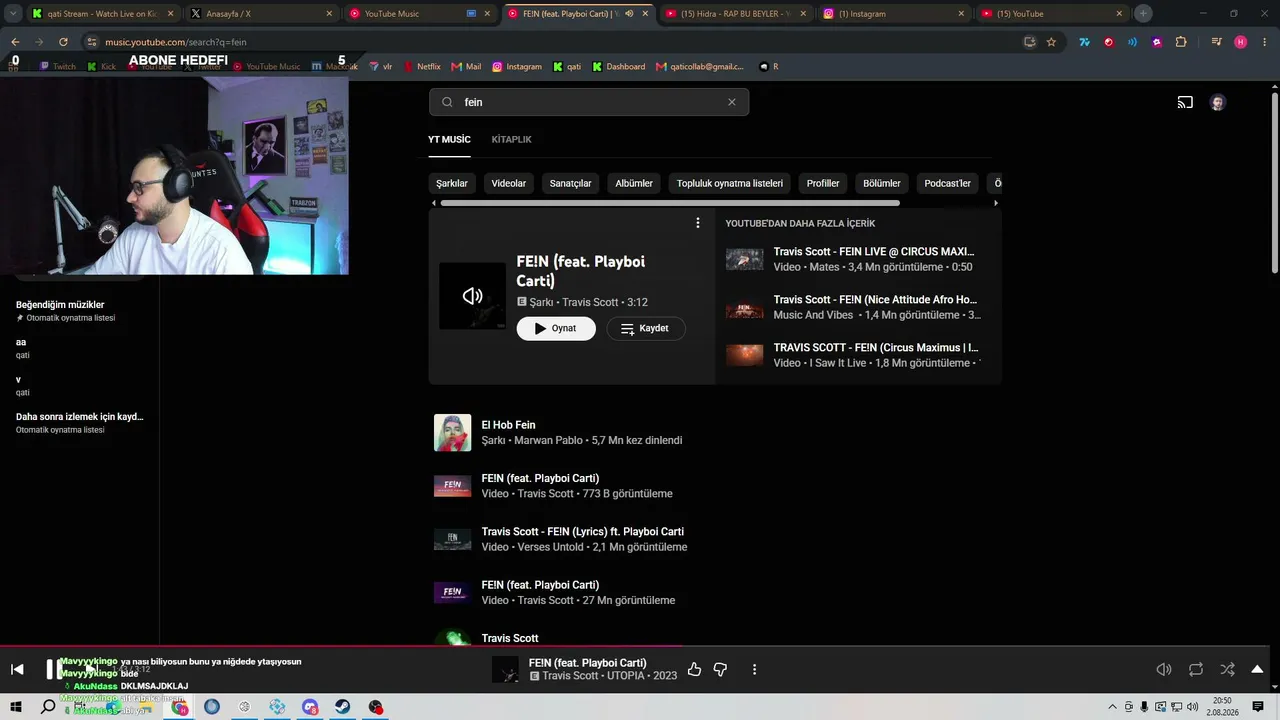The width and height of the screenshot is (1280, 720).
Task: Click the Oynat play button
Action: [x=556, y=328]
